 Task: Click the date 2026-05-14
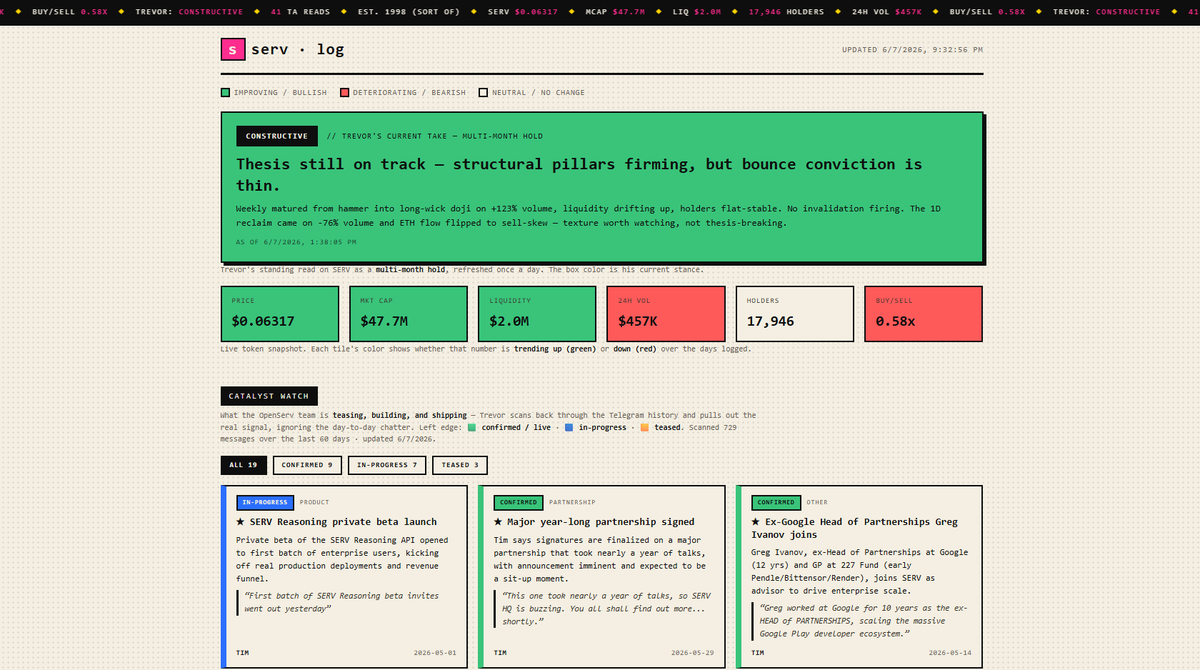950,653
